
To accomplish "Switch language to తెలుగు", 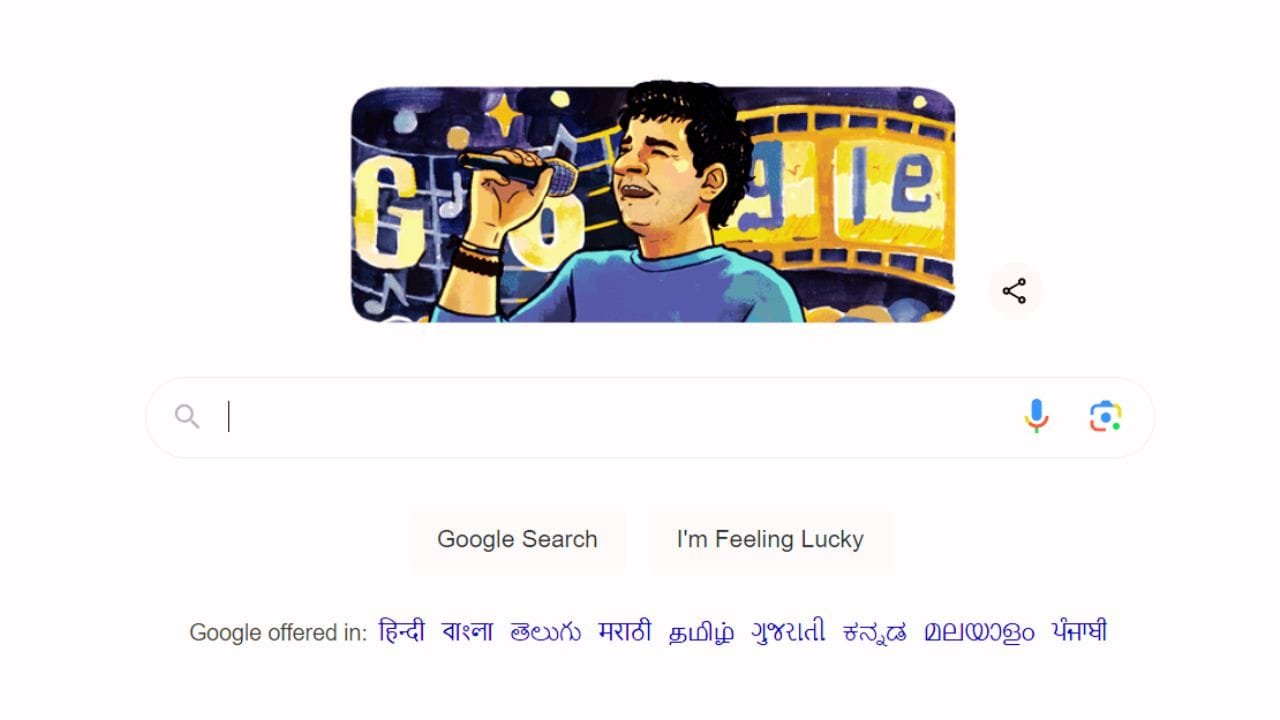I will pos(545,632).
